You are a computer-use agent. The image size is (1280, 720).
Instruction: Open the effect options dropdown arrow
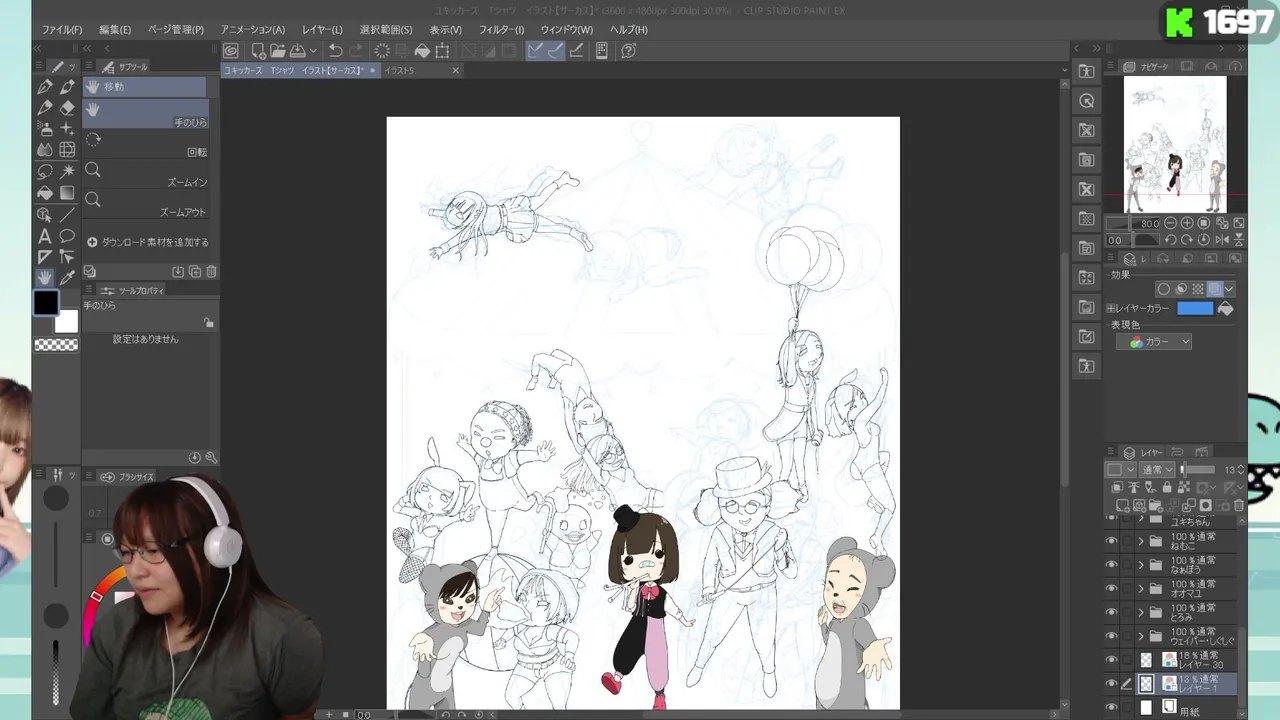pos(1229,289)
